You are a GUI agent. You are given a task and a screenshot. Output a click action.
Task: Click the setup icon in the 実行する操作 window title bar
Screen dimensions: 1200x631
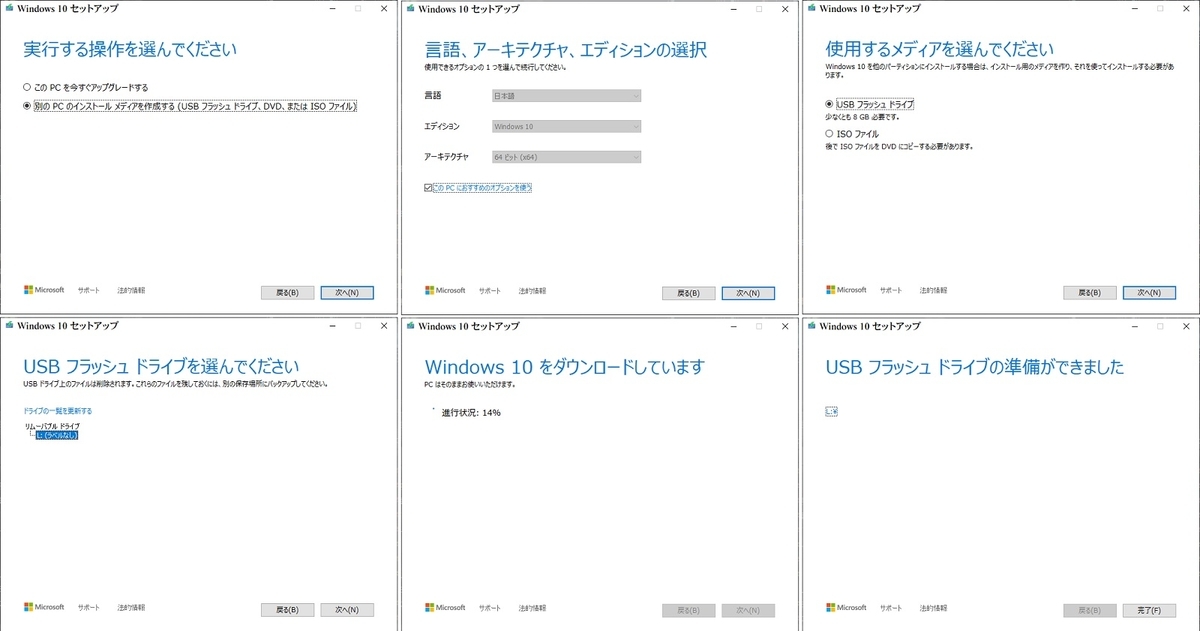pos(9,9)
